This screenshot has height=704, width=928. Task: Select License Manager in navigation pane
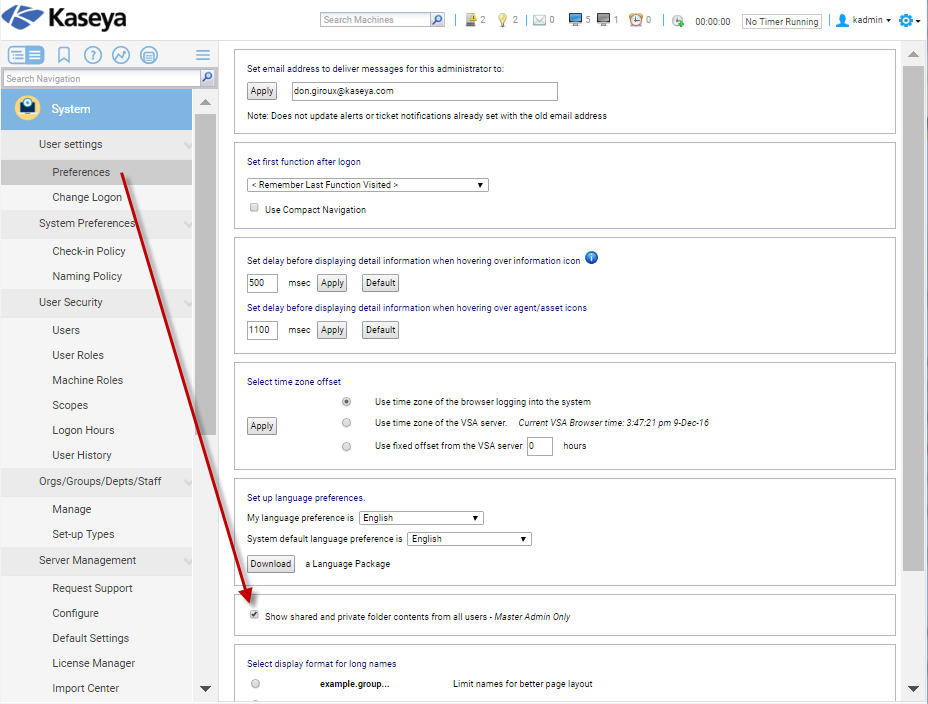[93, 663]
